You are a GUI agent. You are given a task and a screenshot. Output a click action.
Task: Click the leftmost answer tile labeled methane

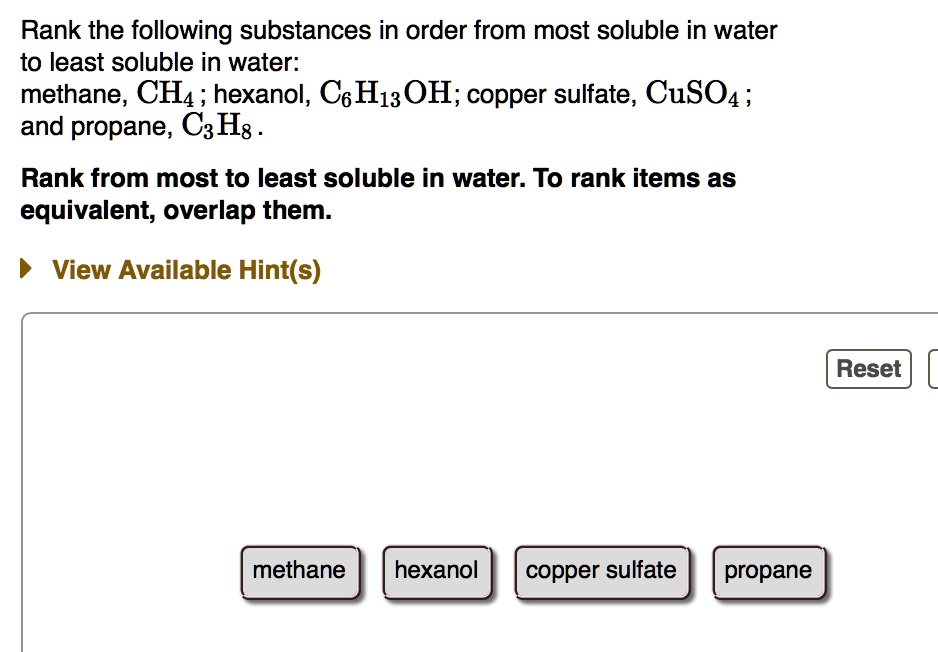[300, 571]
